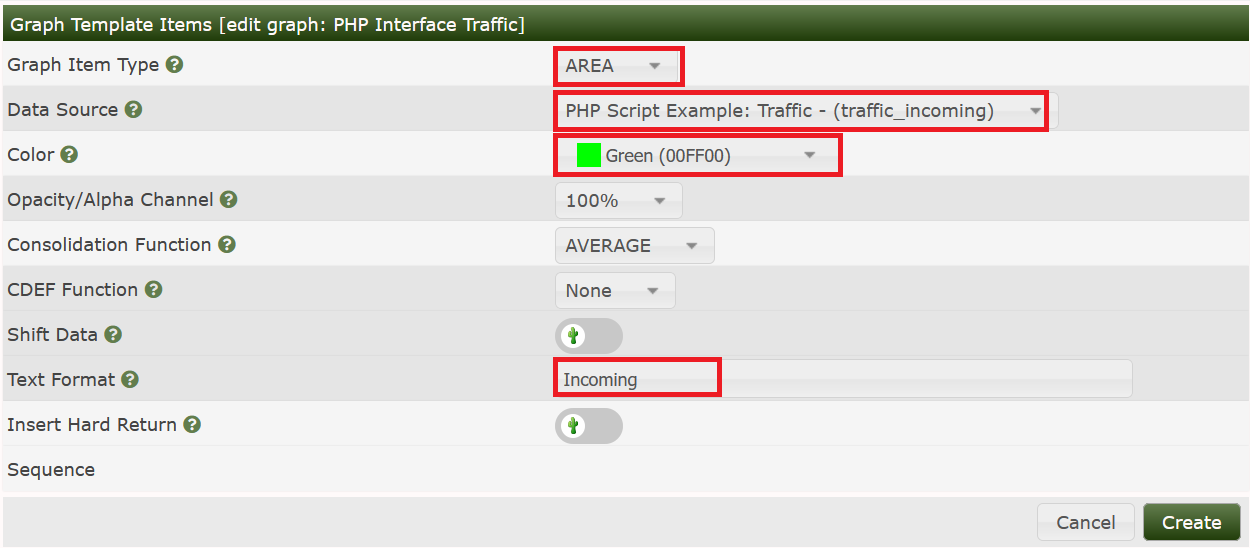Open the CDEF Function None dropdown
The width and height of the screenshot is (1250, 548).
(615, 291)
